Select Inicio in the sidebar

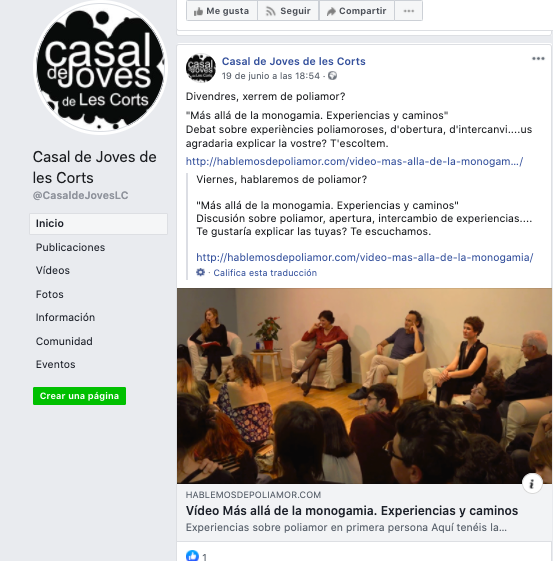(x=98, y=224)
